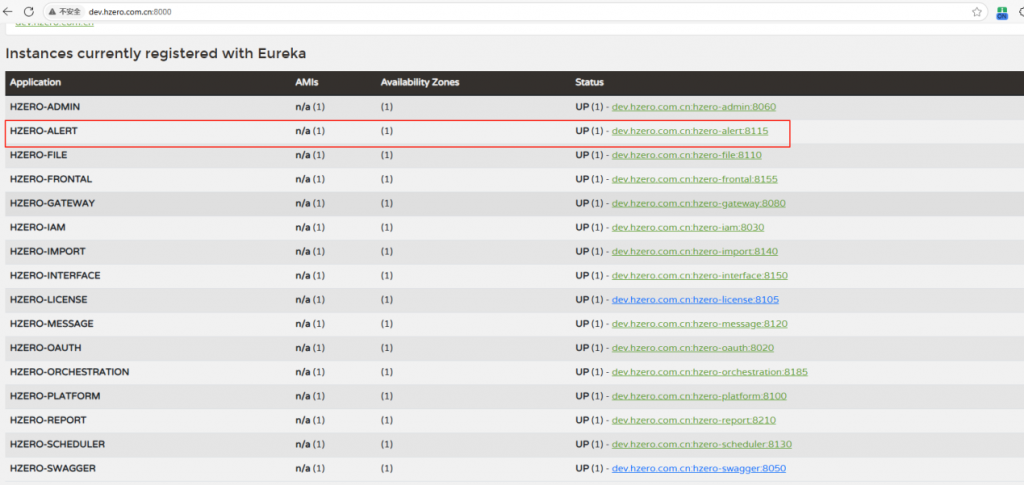This screenshot has width=1024, height=485.
Task: Click the browser back arrow
Action: pos(8,11)
